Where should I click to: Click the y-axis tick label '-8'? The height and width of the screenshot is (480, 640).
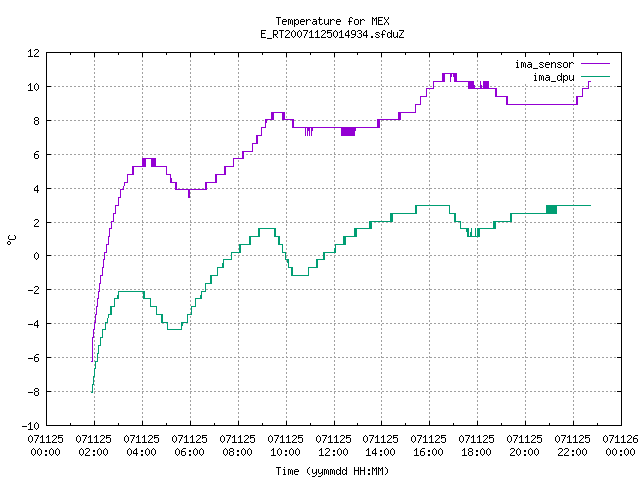33,392
